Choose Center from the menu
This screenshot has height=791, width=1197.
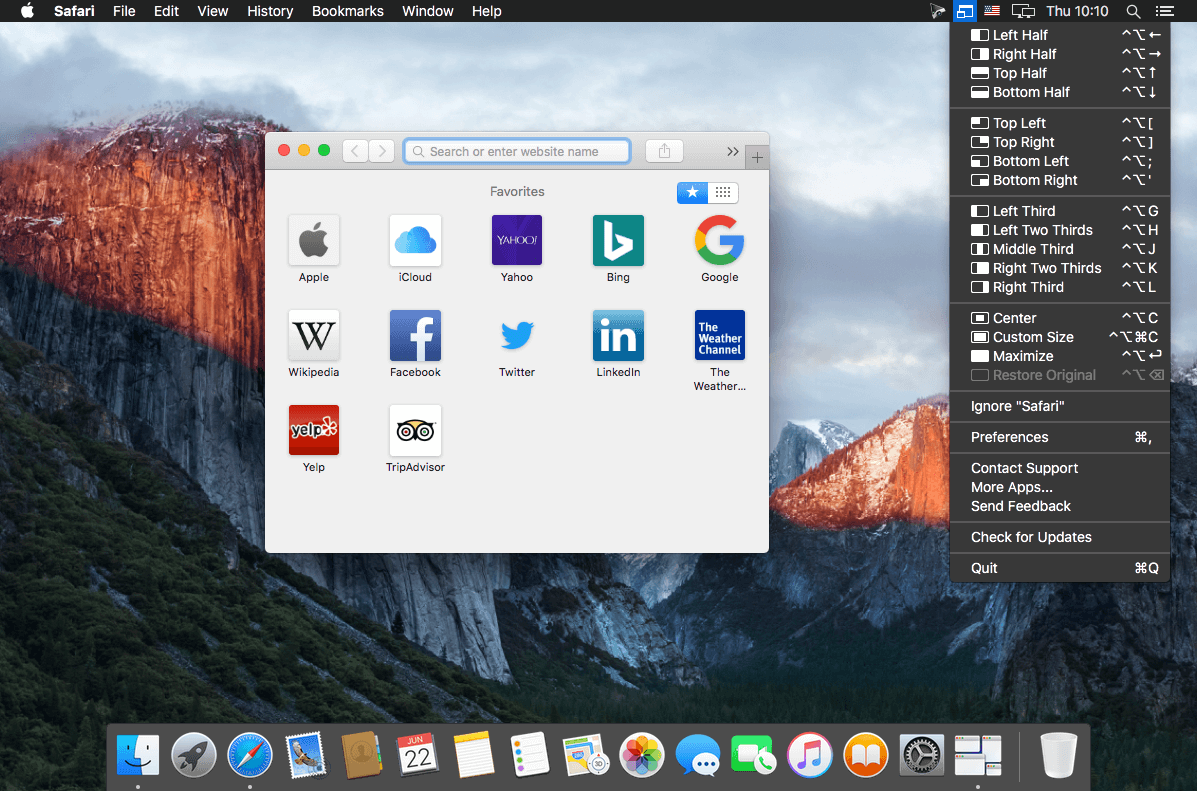click(x=1060, y=318)
